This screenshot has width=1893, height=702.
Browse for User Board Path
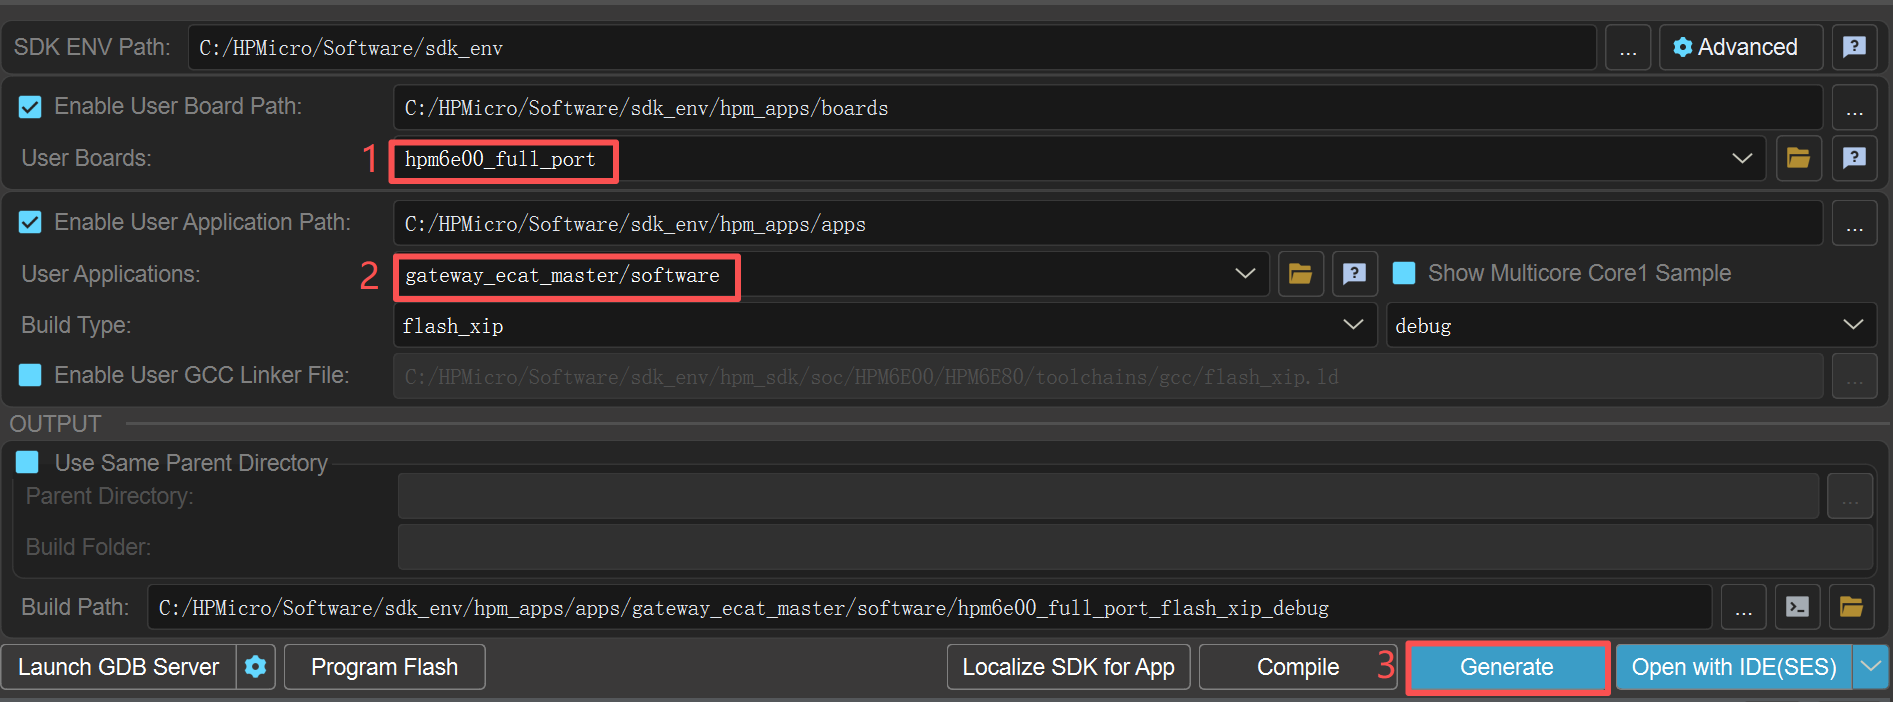(x=1854, y=108)
